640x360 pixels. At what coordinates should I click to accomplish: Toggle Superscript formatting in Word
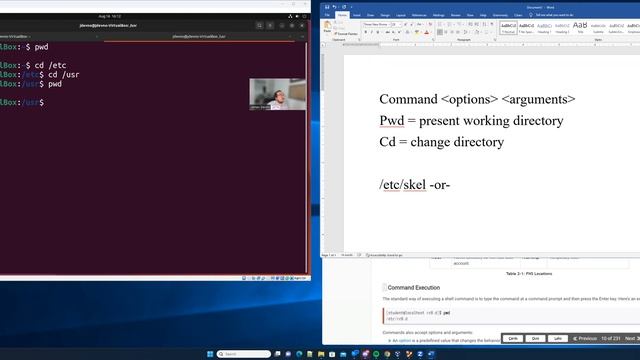[399, 32]
